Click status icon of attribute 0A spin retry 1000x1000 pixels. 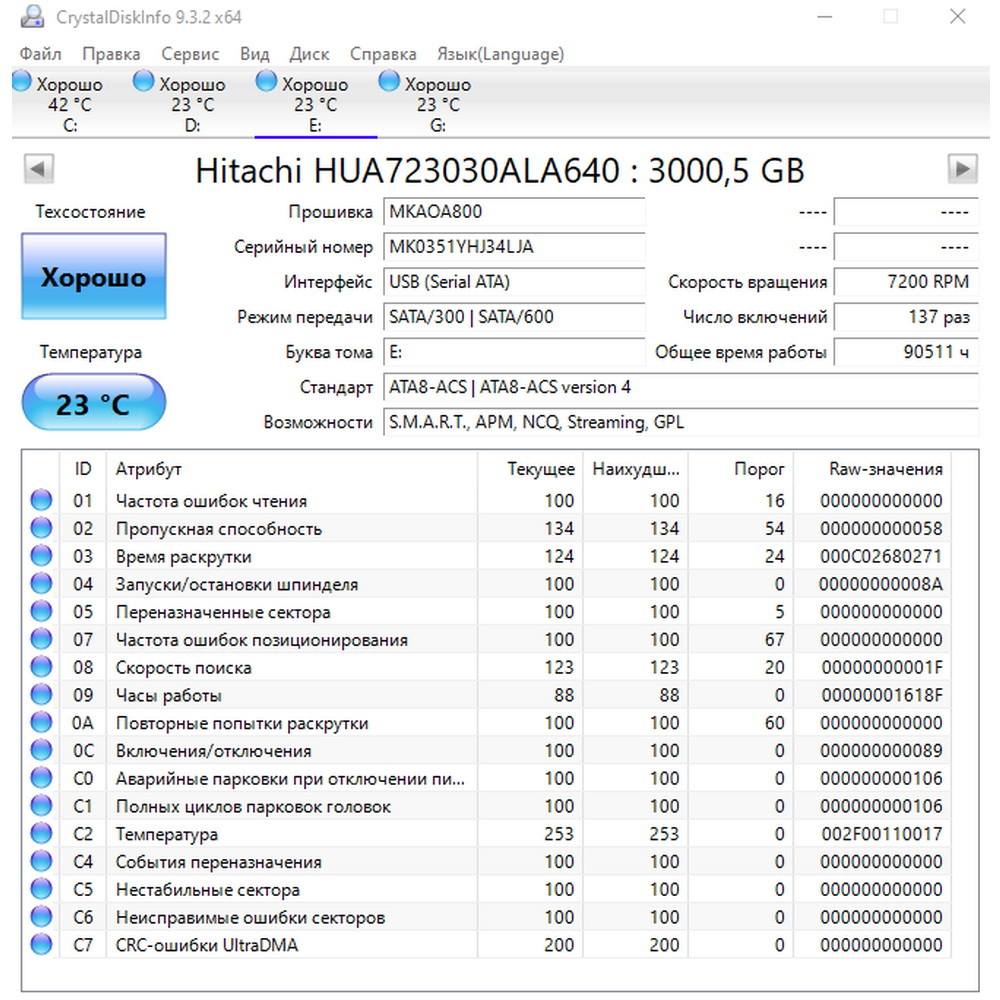click(x=41, y=722)
